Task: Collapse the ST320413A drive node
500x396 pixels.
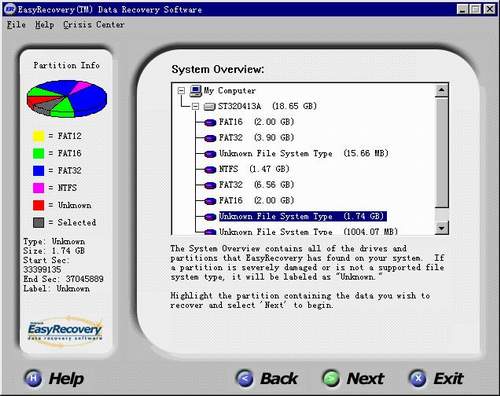Action: 195,107
